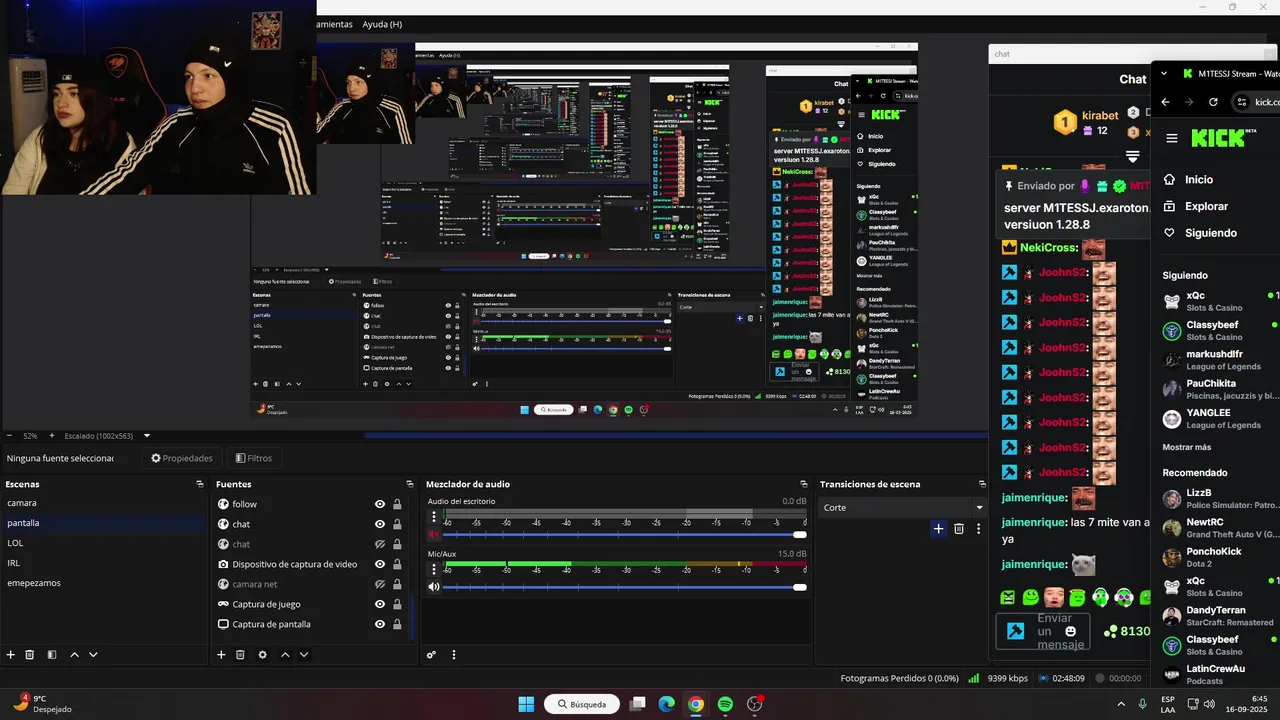Screen dimensions: 1280x720
Task: Click the Fuentes list scrollbar
Action: tap(413, 617)
